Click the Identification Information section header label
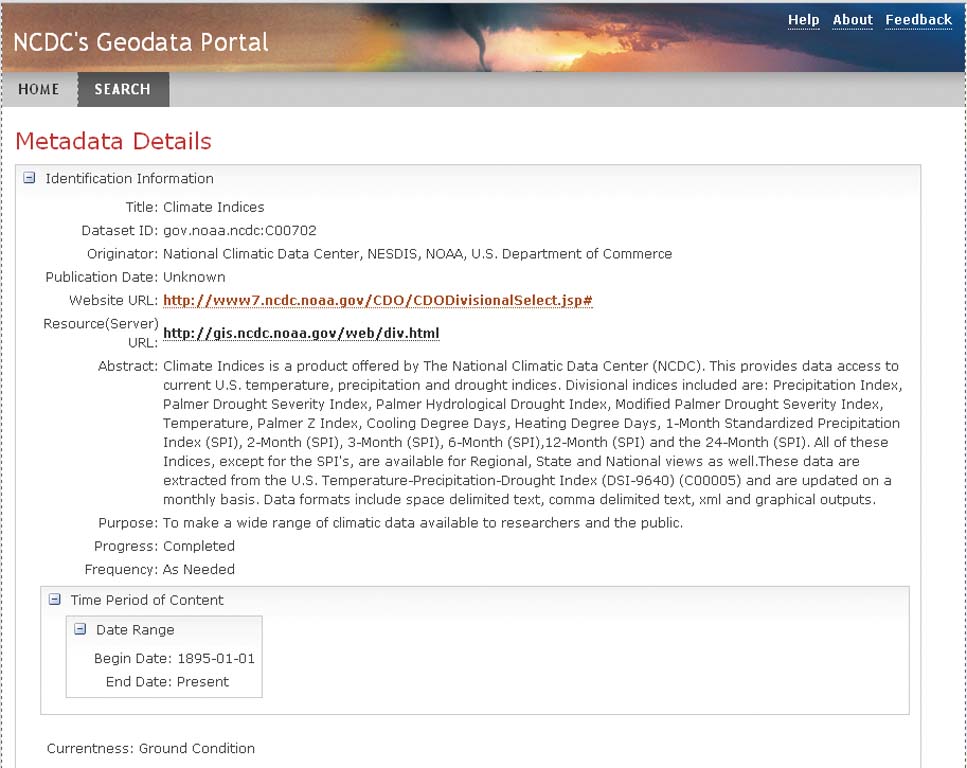 point(129,179)
